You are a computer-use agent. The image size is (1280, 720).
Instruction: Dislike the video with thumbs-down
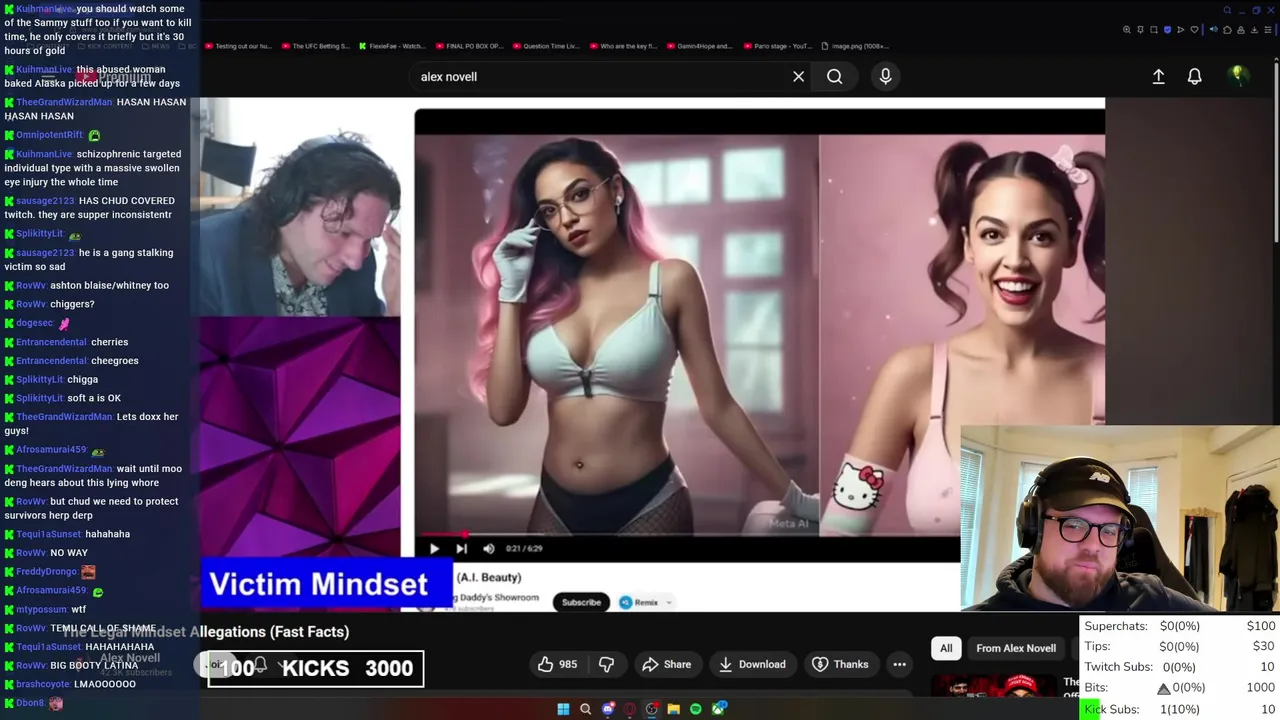[x=606, y=664]
